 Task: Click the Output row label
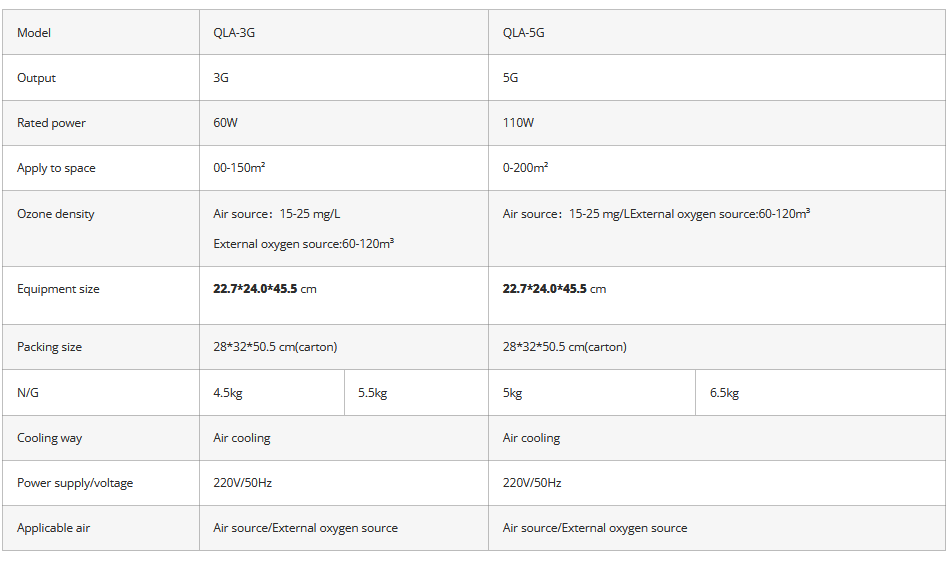(x=36, y=78)
